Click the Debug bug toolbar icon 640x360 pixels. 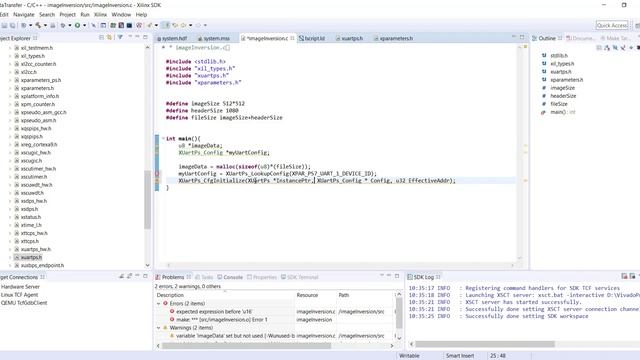click(x=63, y=25)
